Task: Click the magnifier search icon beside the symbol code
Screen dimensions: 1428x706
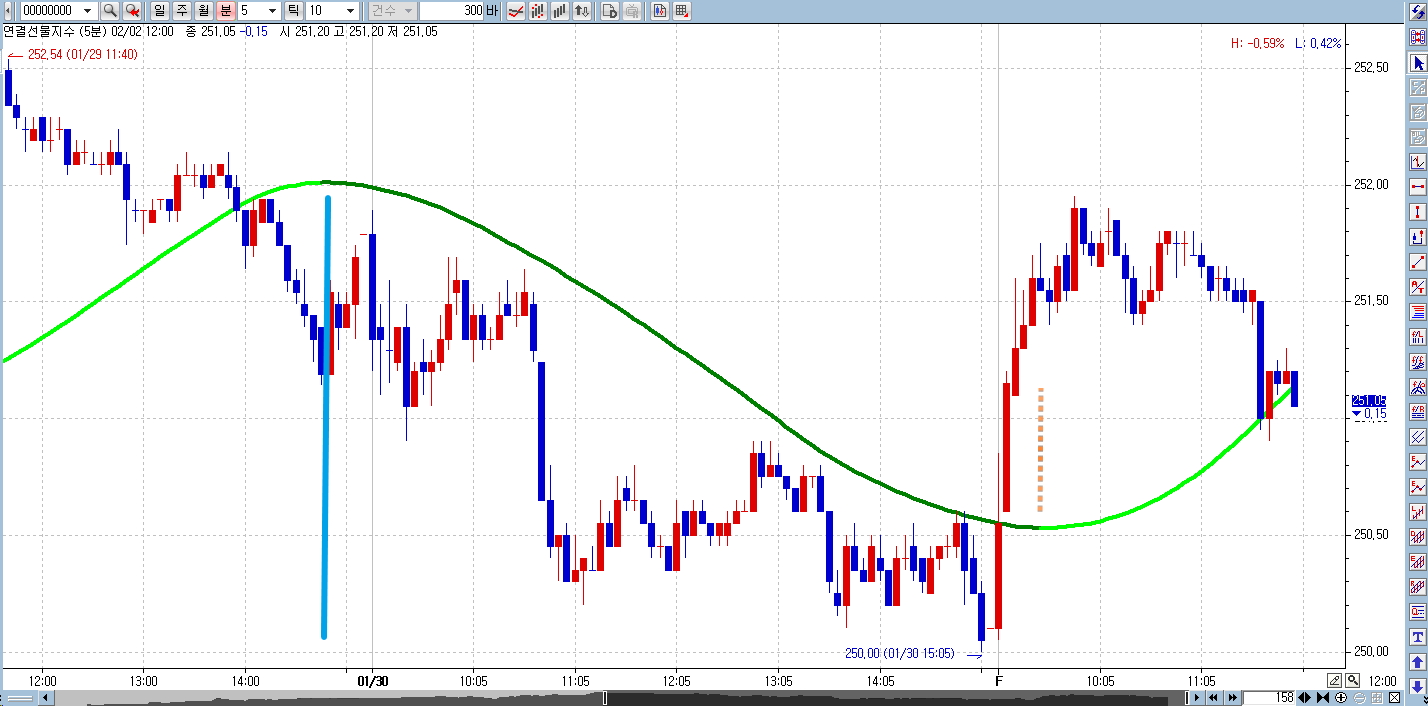Action: coord(110,11)
